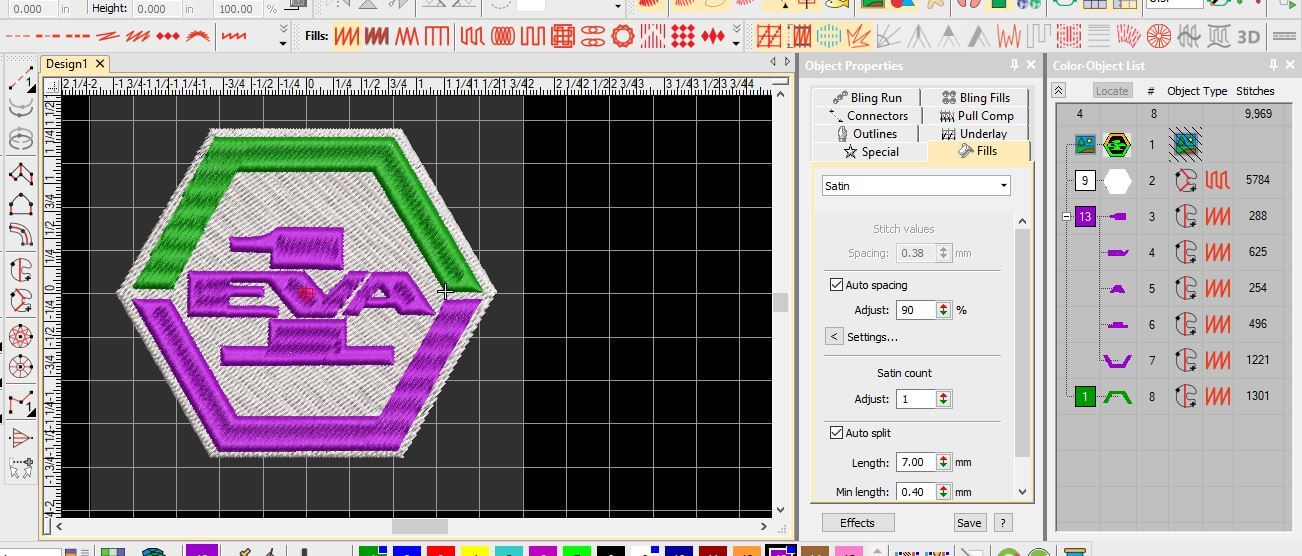1302x556 pixels.
Task: Apply the jagged edge effect icon
Action: [1008, 37]
